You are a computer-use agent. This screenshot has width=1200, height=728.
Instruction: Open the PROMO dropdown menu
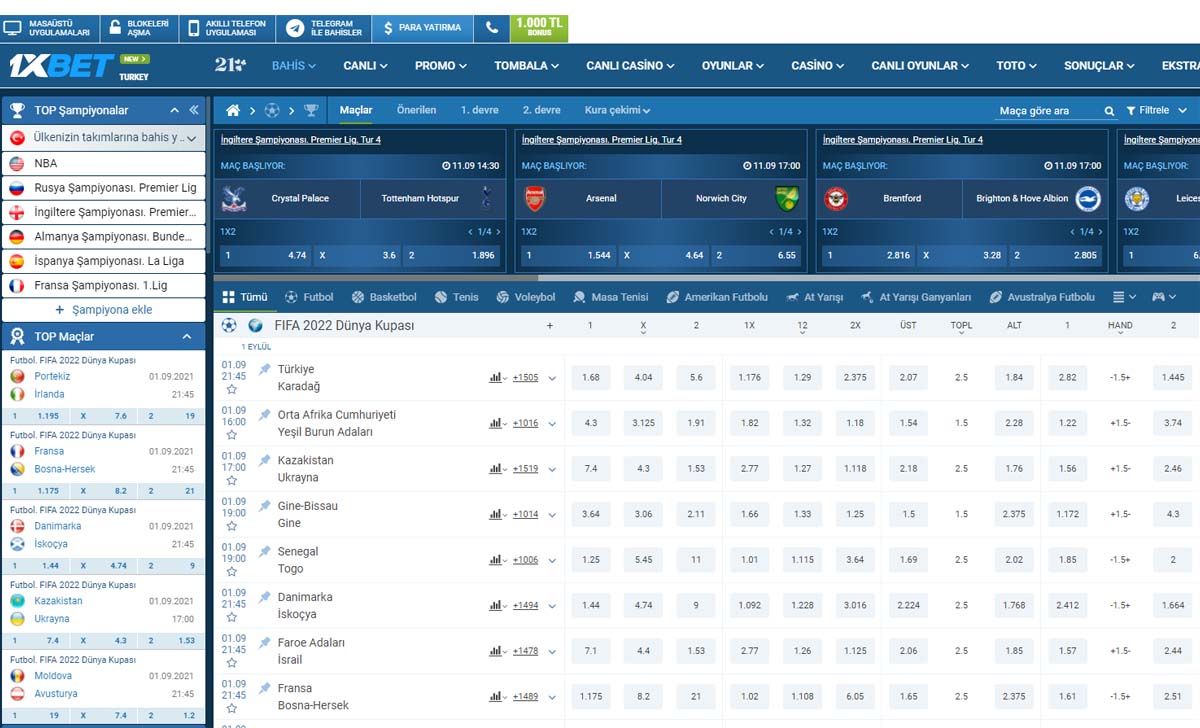pos(441,66)
